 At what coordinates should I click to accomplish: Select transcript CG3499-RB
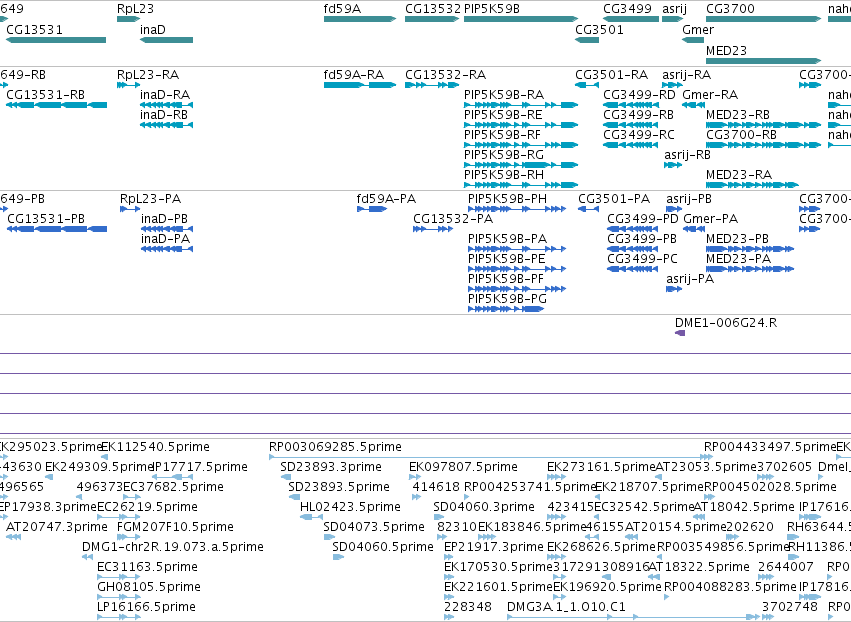[631, 125]
